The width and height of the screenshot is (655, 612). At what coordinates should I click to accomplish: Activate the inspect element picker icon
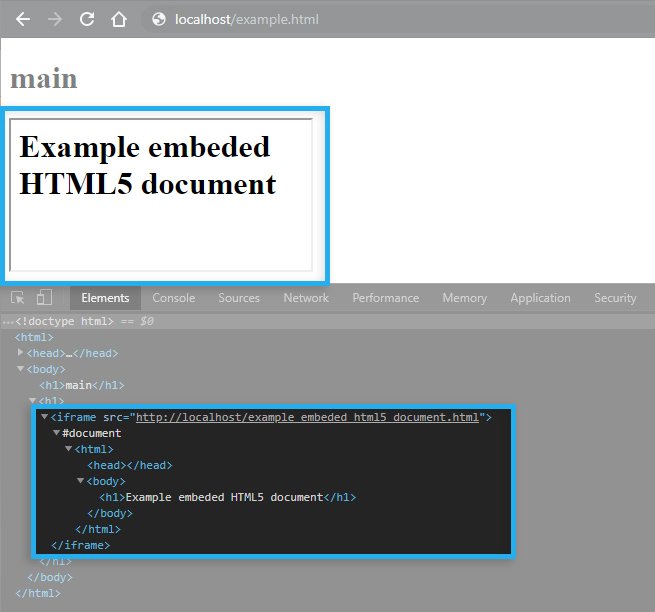pos(18,298)
